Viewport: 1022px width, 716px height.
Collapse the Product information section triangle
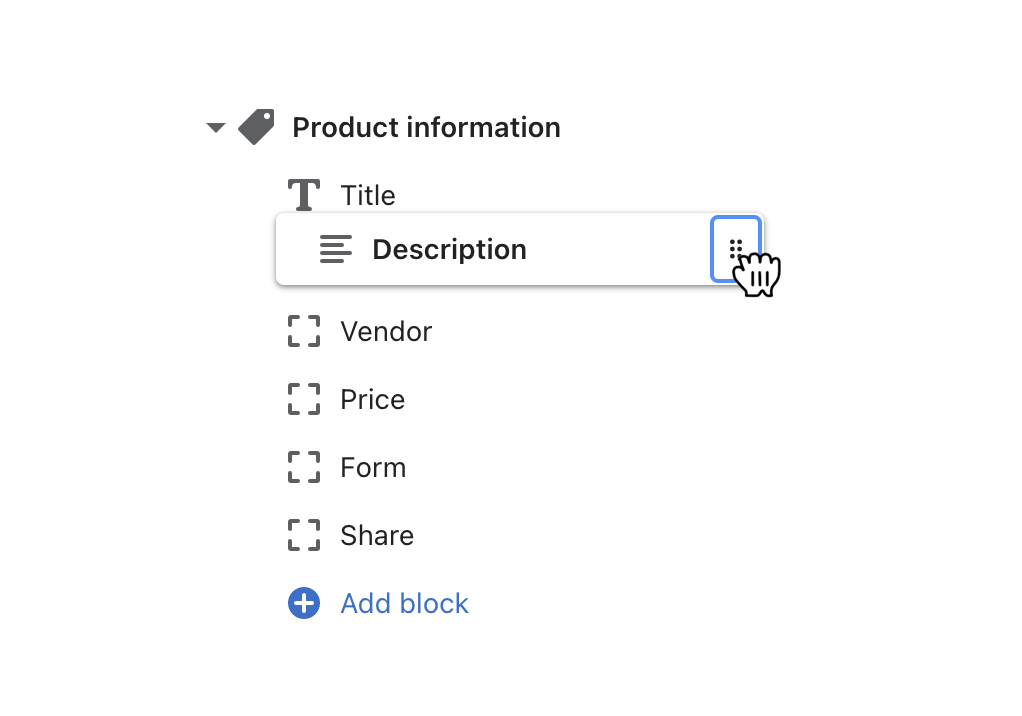click(x=216, y=128)
